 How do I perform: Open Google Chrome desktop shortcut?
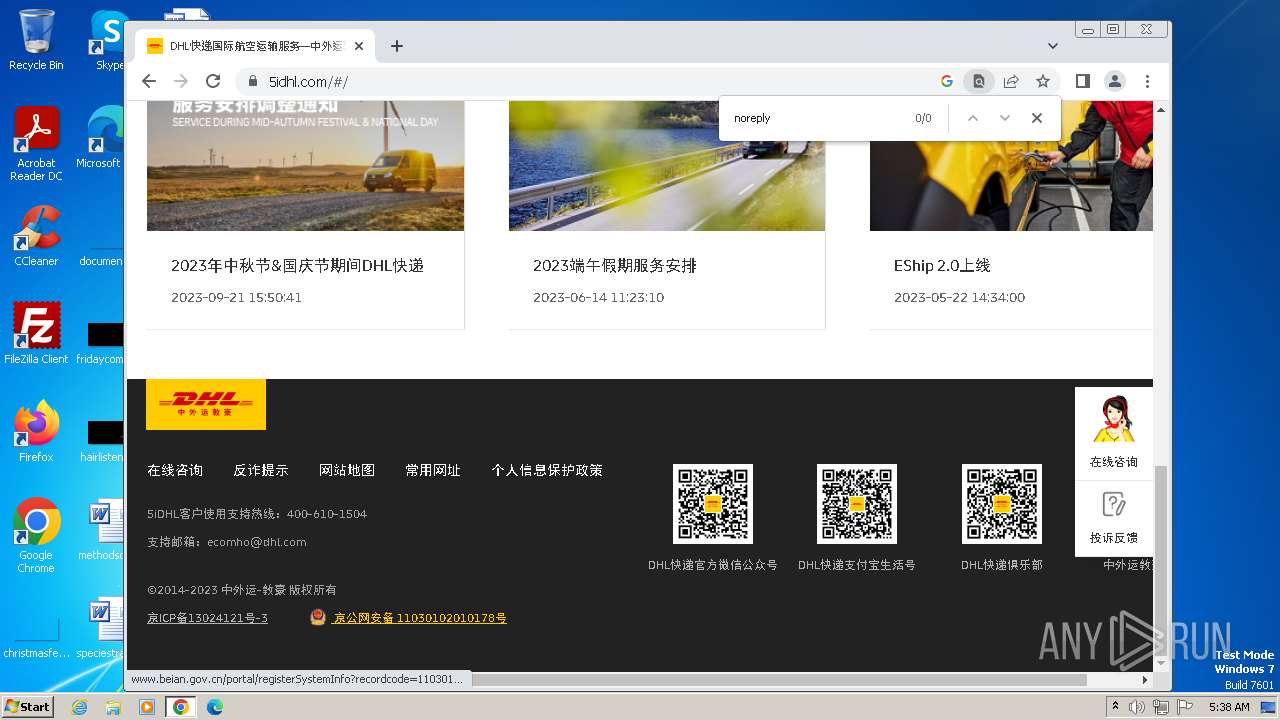tap(36, 535)
